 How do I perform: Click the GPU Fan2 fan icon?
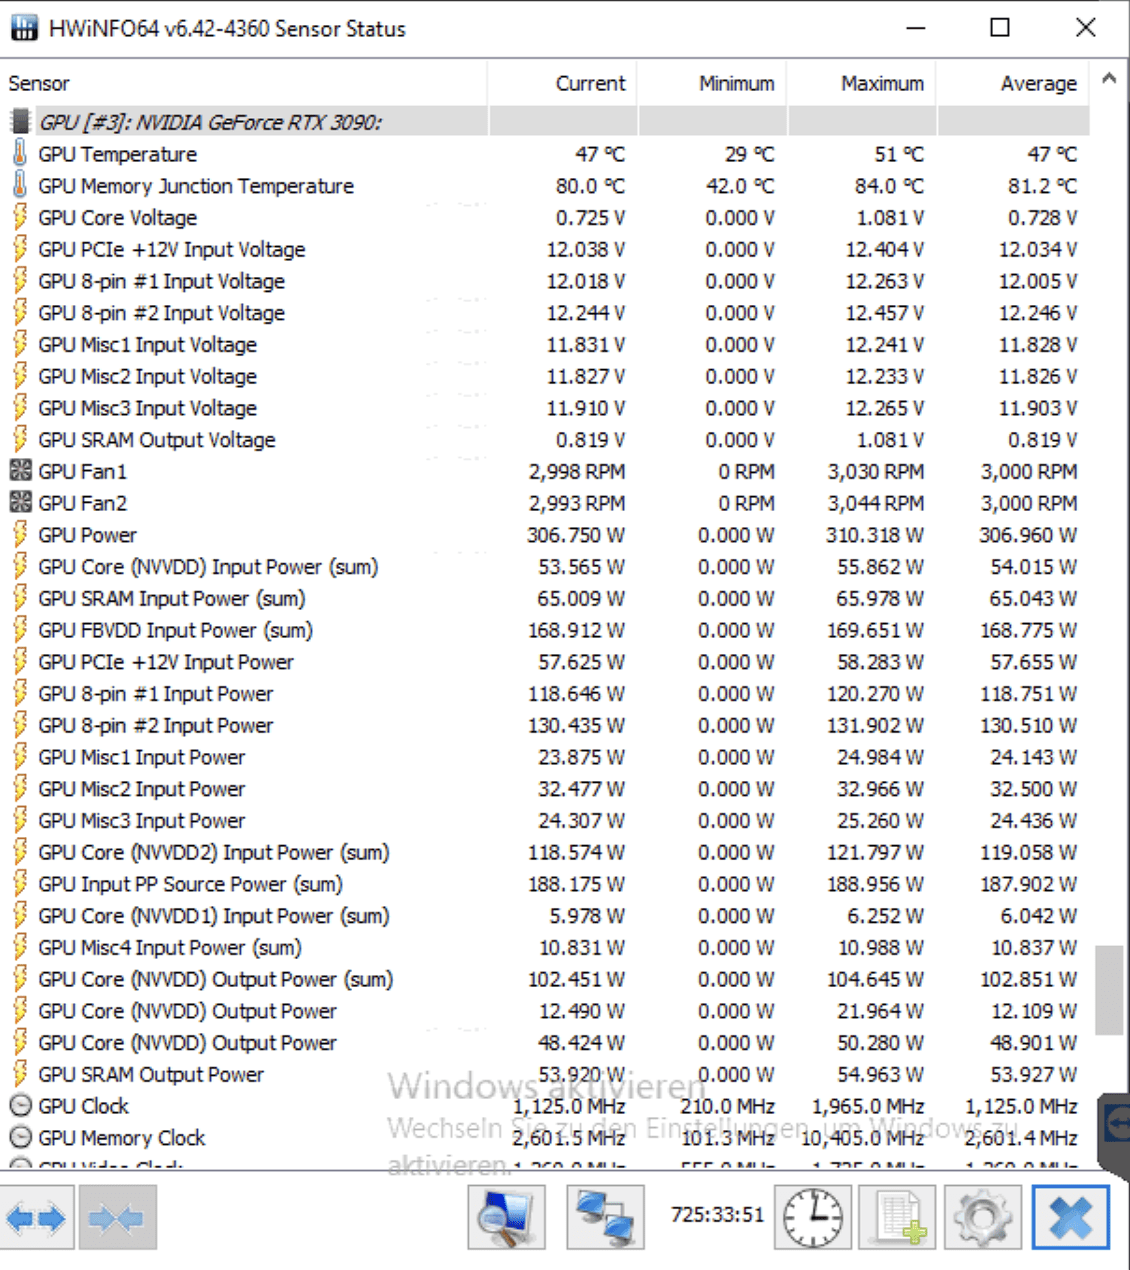[20, 503]
